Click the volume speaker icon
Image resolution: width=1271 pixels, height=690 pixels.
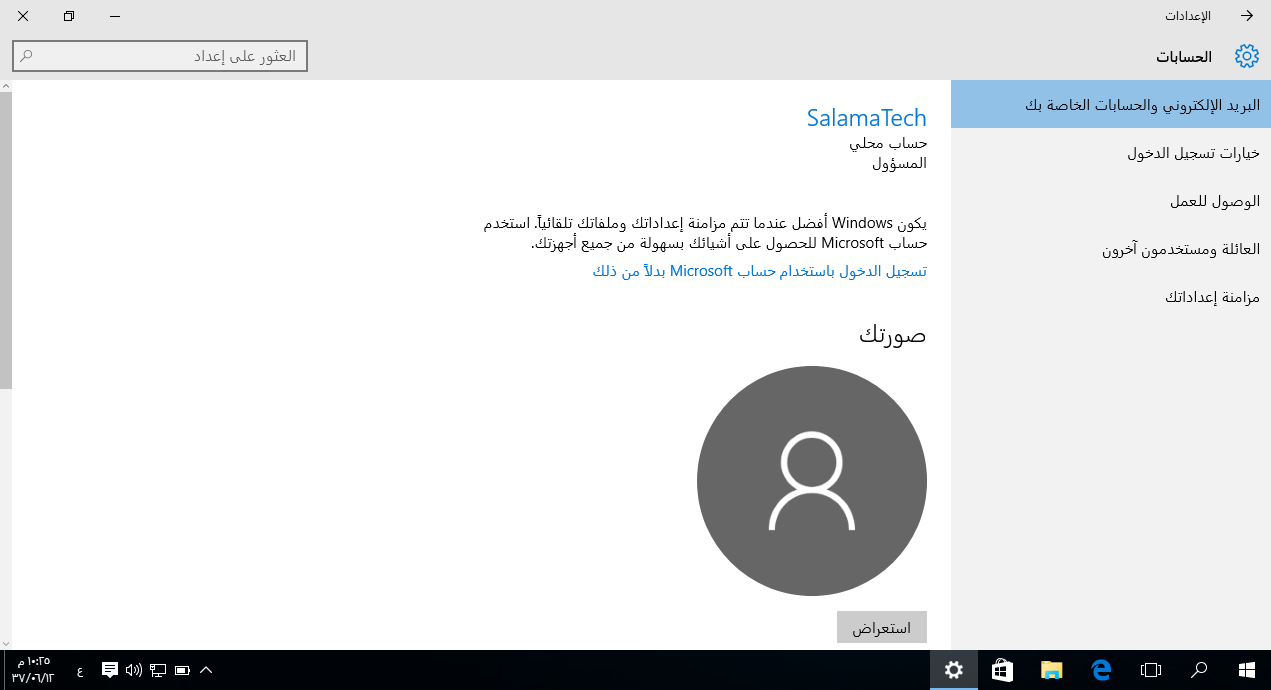[x=134, y=670]
